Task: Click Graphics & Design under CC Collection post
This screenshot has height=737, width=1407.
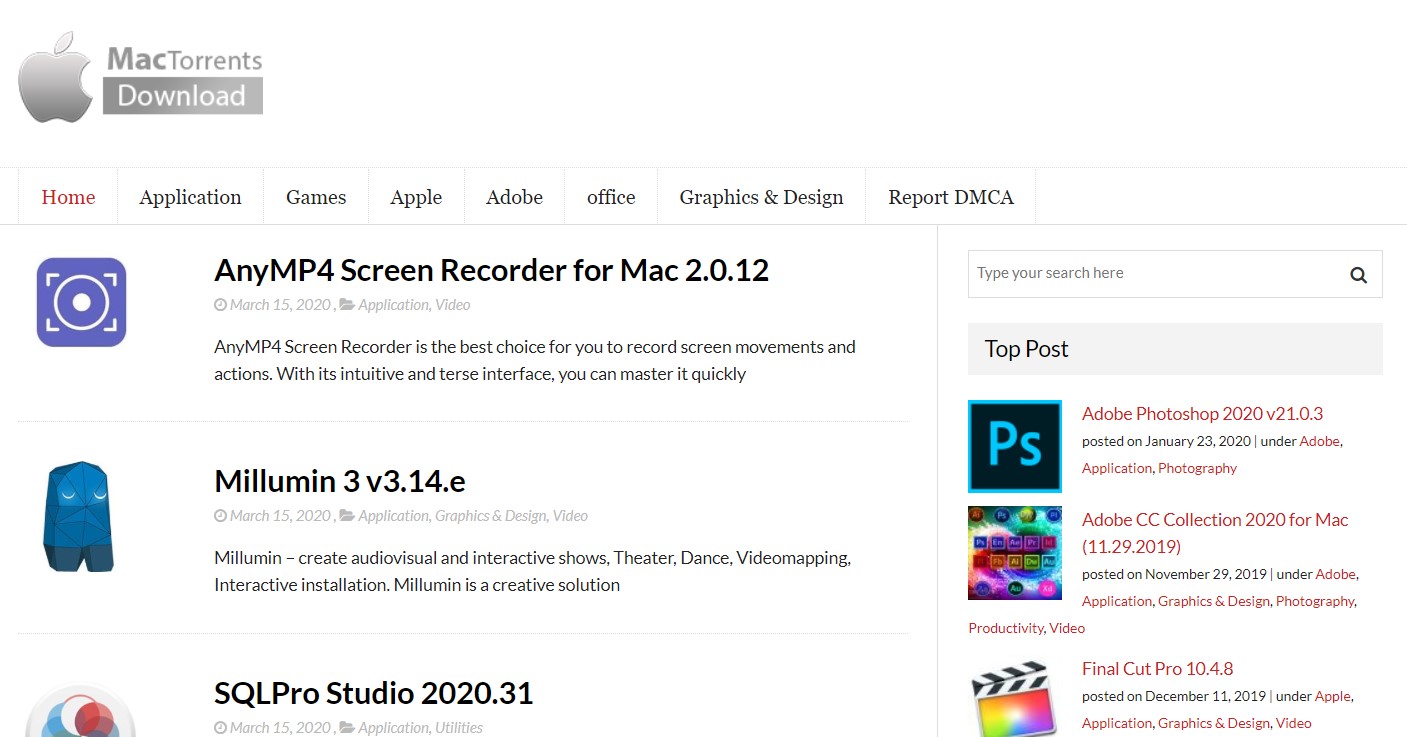Action: click(x=1214, y=601)
